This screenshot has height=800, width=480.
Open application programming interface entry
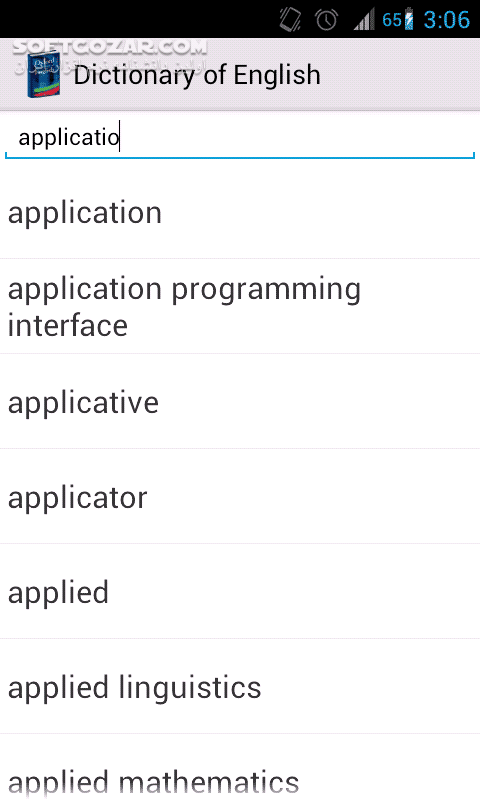coord(240,307)
